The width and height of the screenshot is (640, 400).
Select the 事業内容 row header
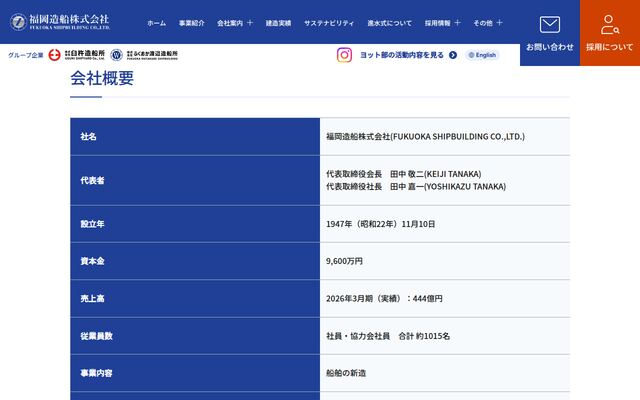pyautogui.click(x=195, y=373)
